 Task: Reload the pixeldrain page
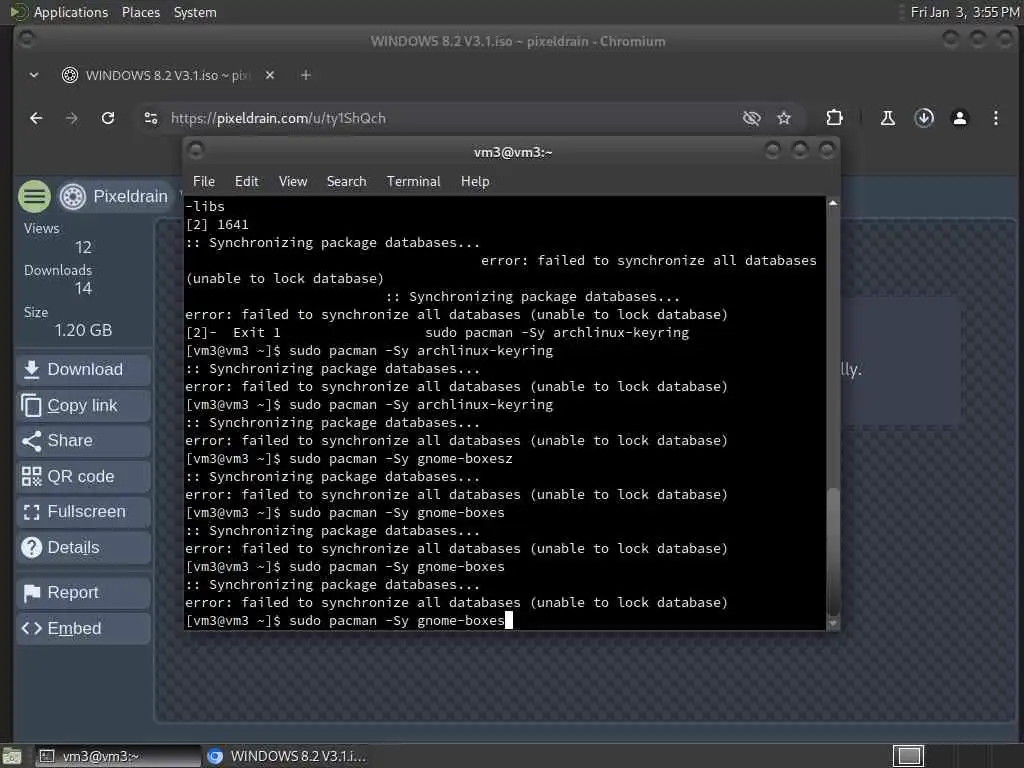click(108, 118)
